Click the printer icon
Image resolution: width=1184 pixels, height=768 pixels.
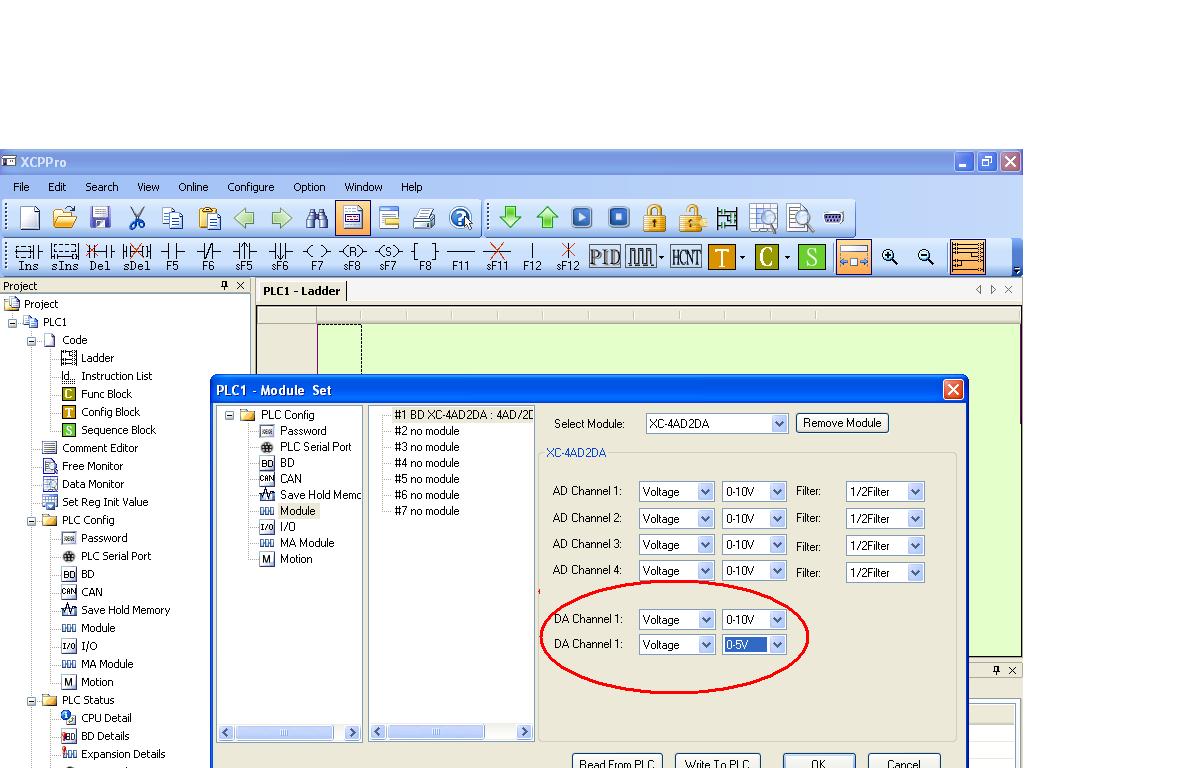pyautogui.click(x=424, y=218)
